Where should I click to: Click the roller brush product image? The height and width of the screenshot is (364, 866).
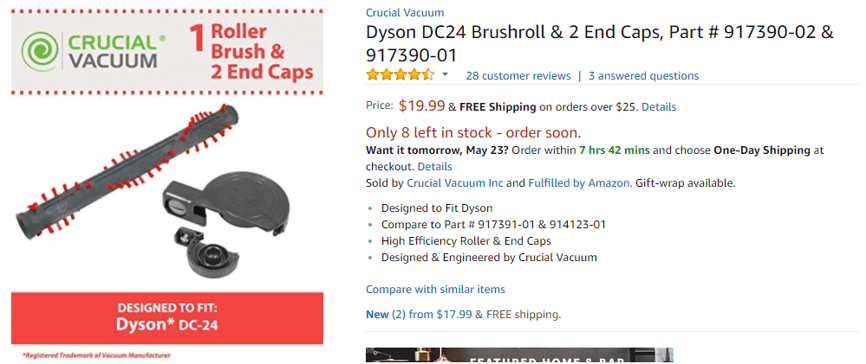click(x=128, y=170)
